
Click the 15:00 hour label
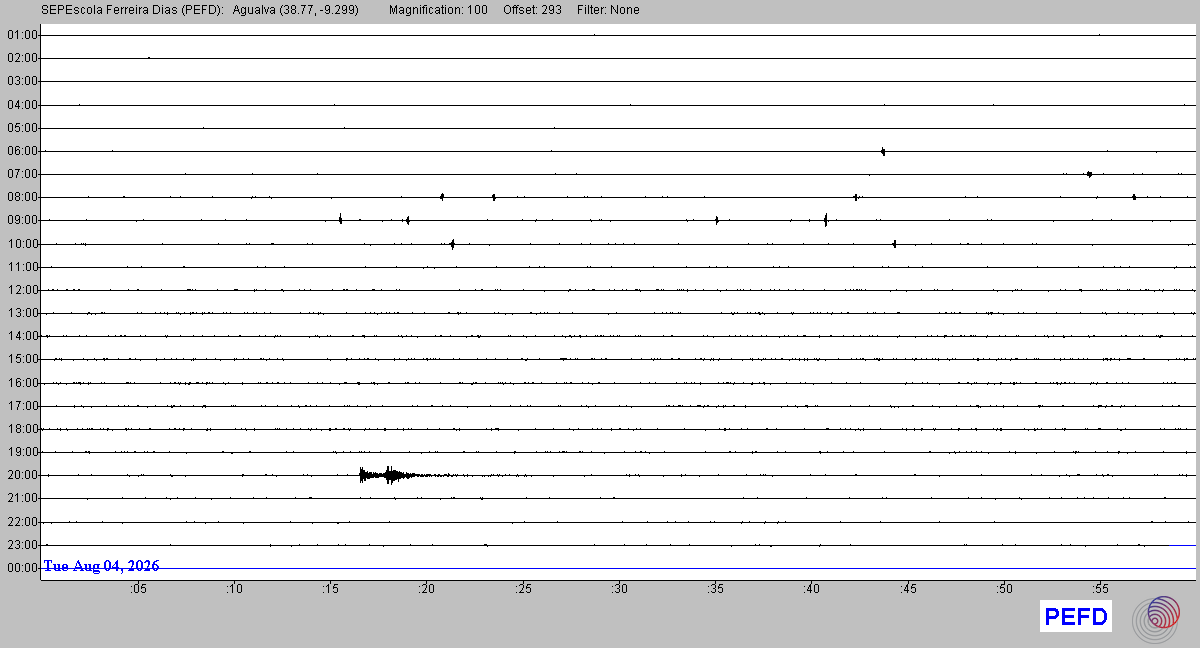tap(22, 359)
